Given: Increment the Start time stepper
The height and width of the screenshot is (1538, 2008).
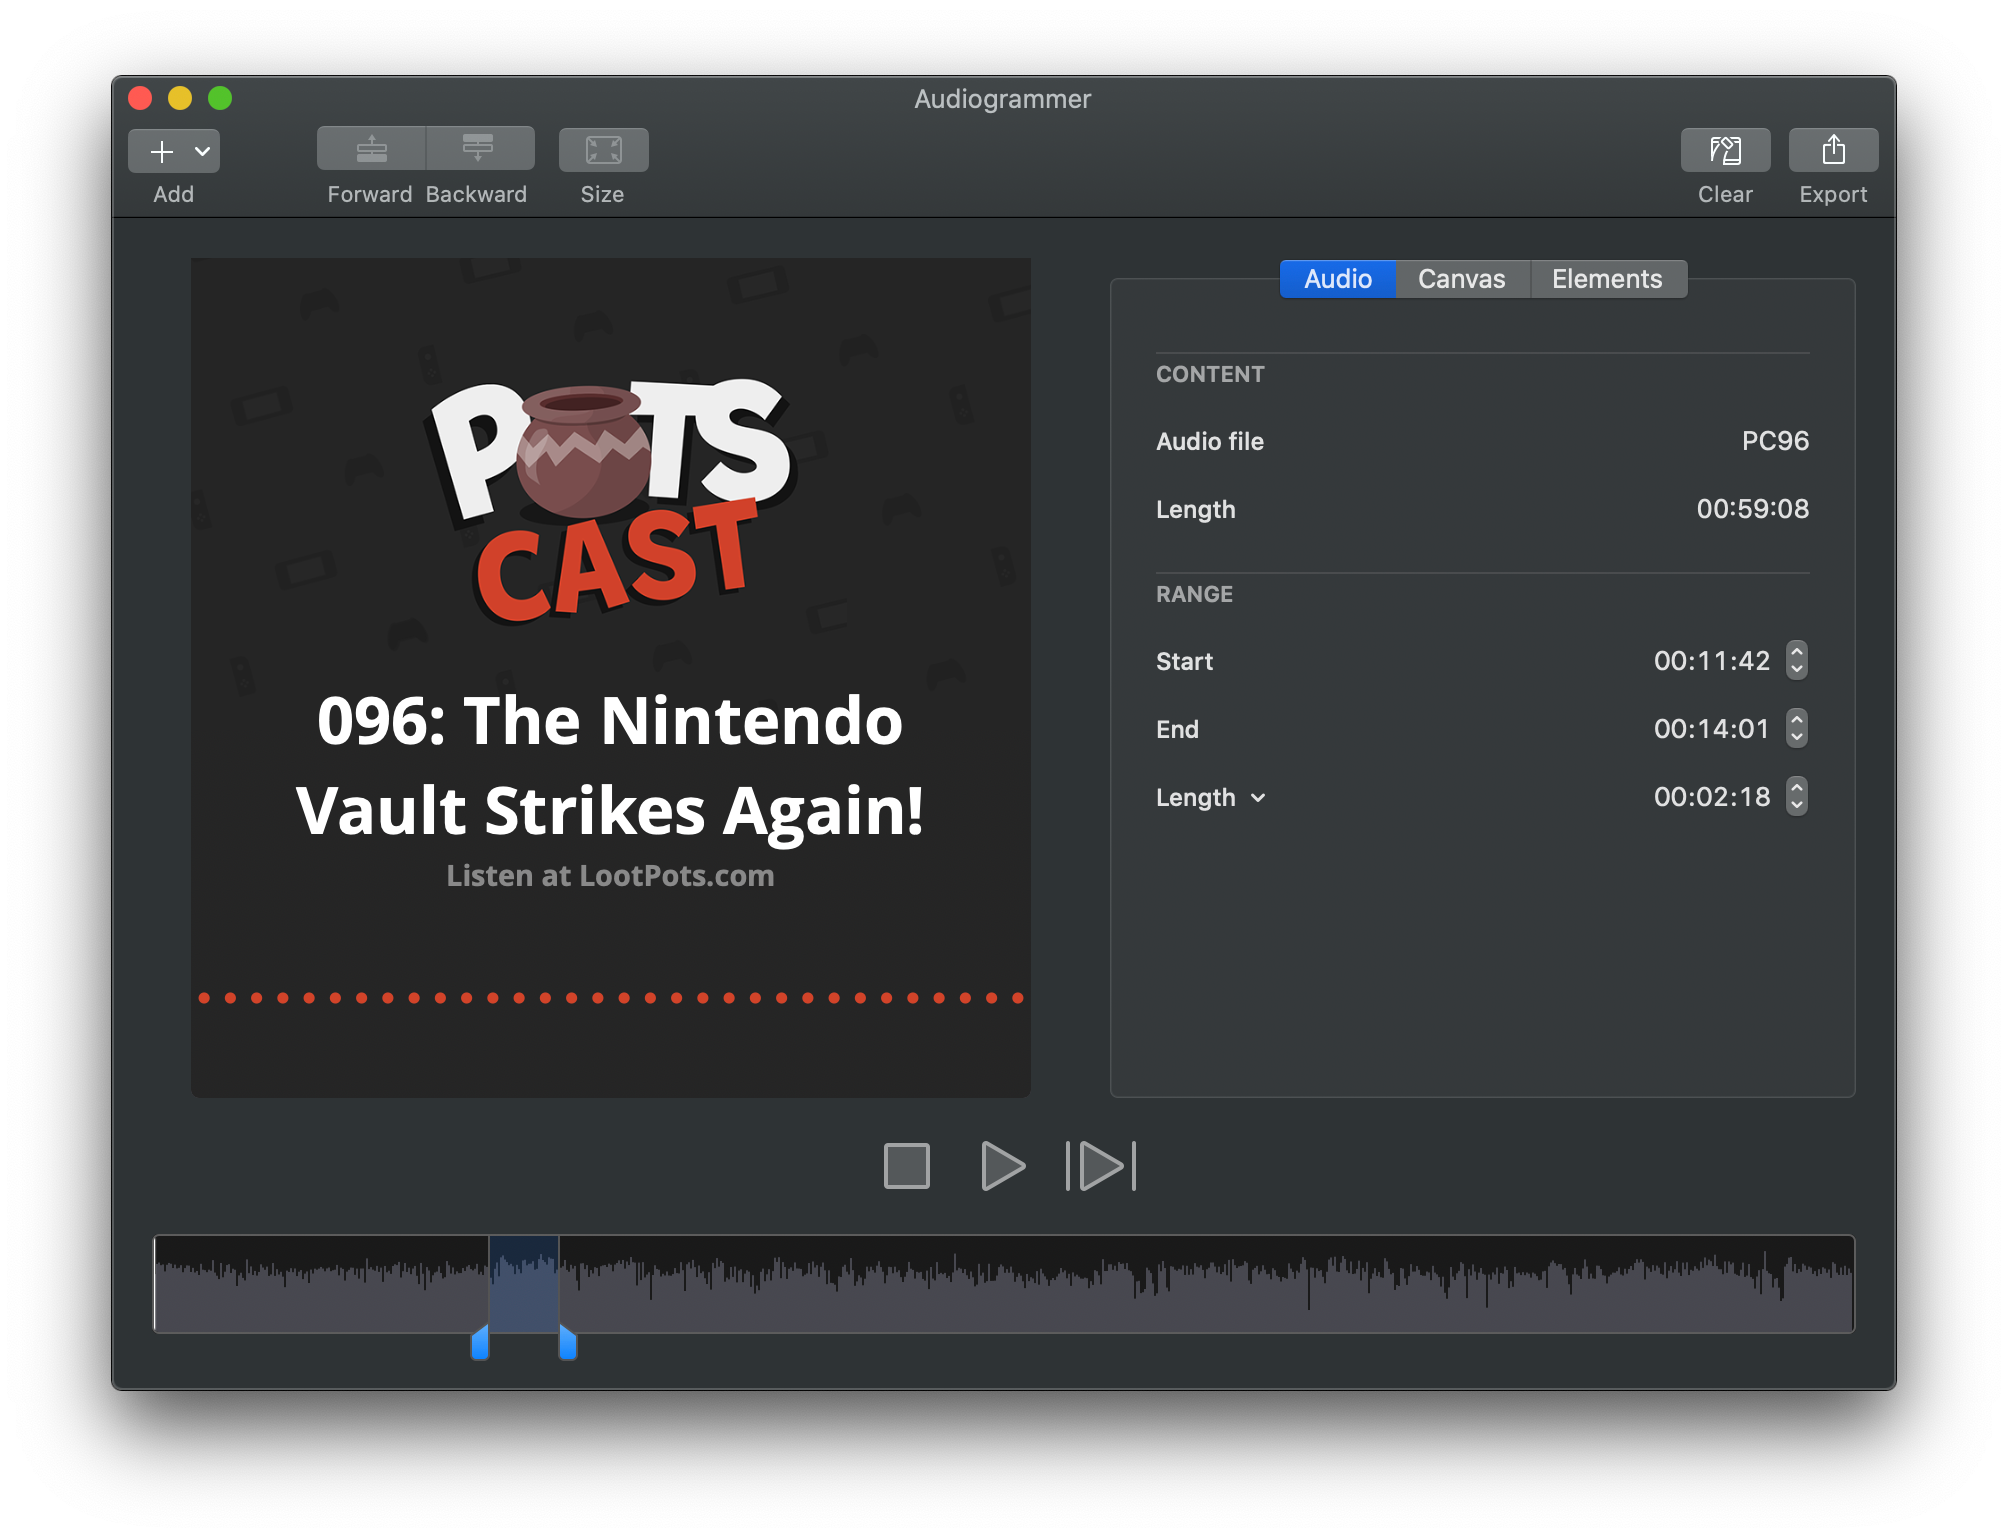Looking at the screenshot, I should [1797, 653].
